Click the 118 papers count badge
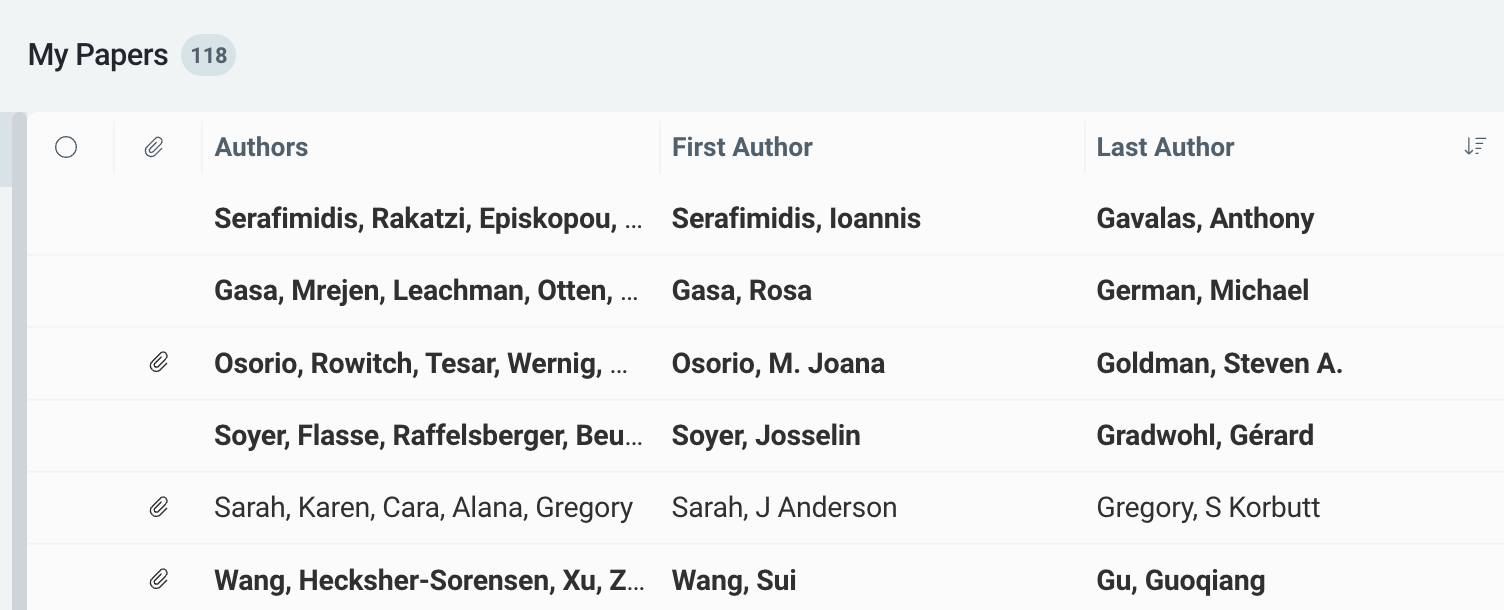 (x=208, y=55)
